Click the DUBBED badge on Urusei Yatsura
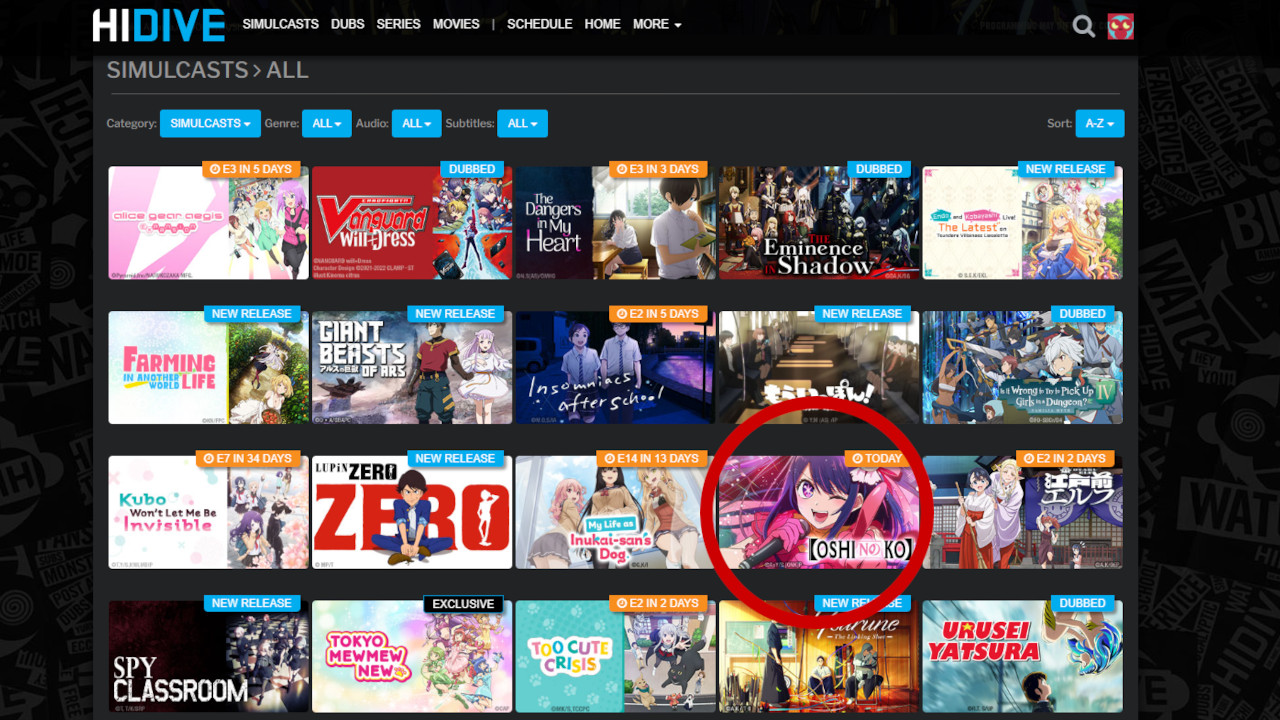Viewport: 1280px width, 720px height. click(x=1082, y=603)
